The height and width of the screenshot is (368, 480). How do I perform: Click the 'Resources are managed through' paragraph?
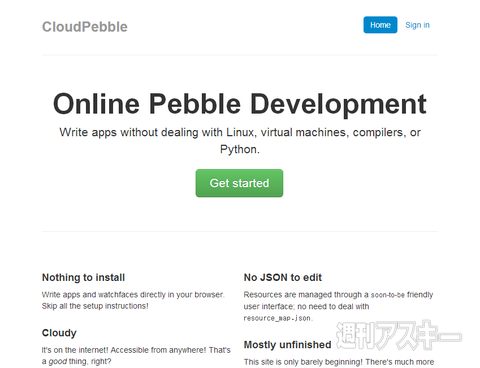click(x=338, y=306)
